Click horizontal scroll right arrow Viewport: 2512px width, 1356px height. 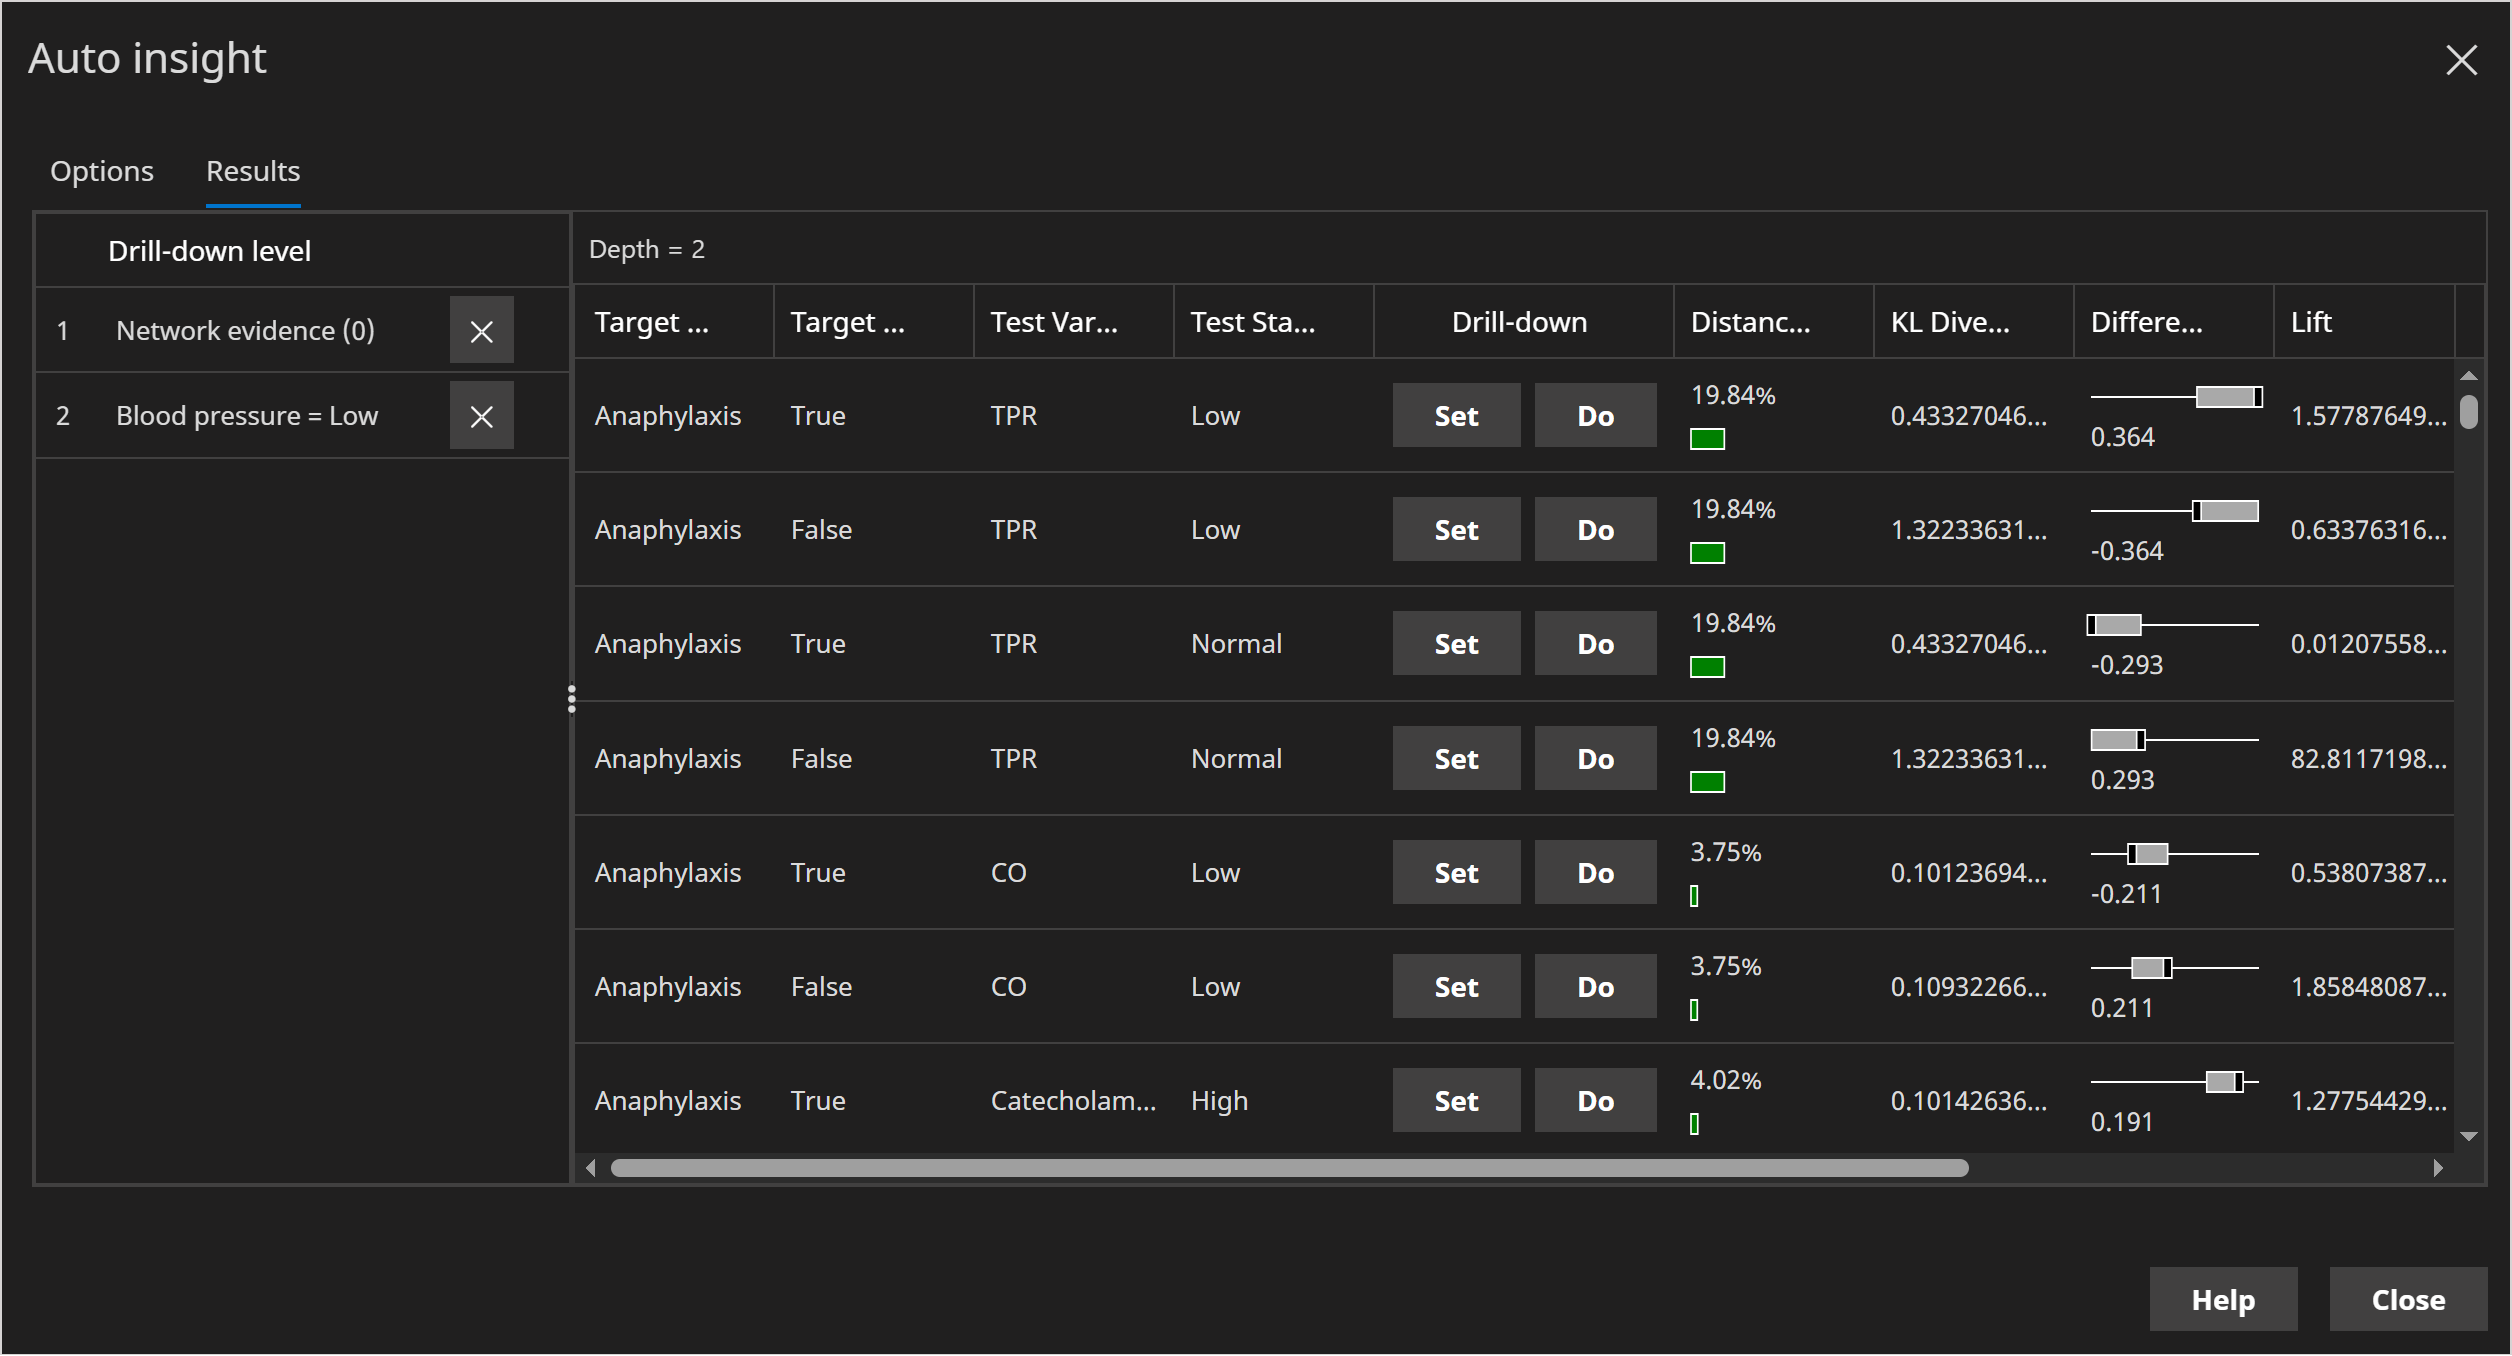click(2438, 1168)
